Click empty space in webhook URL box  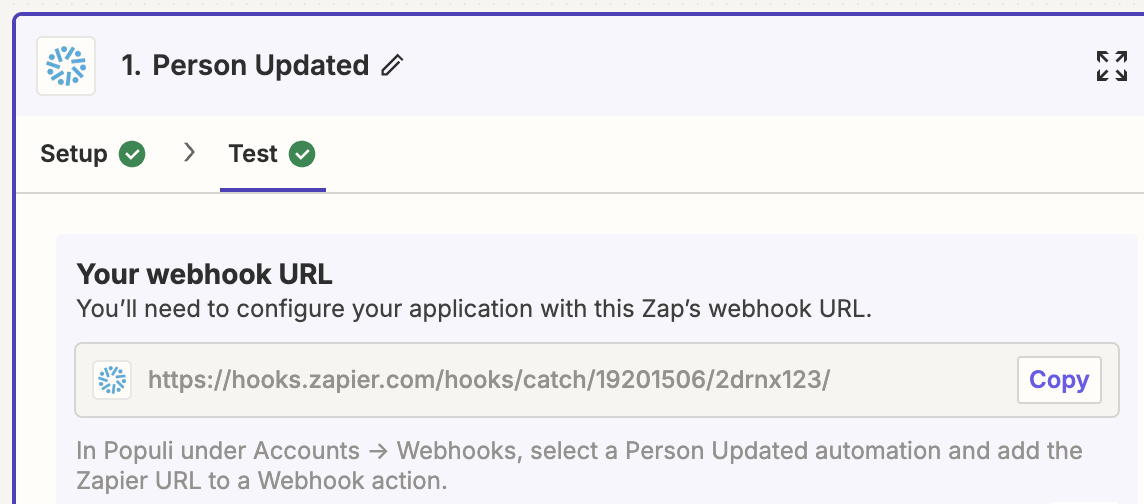pos(923,380)
